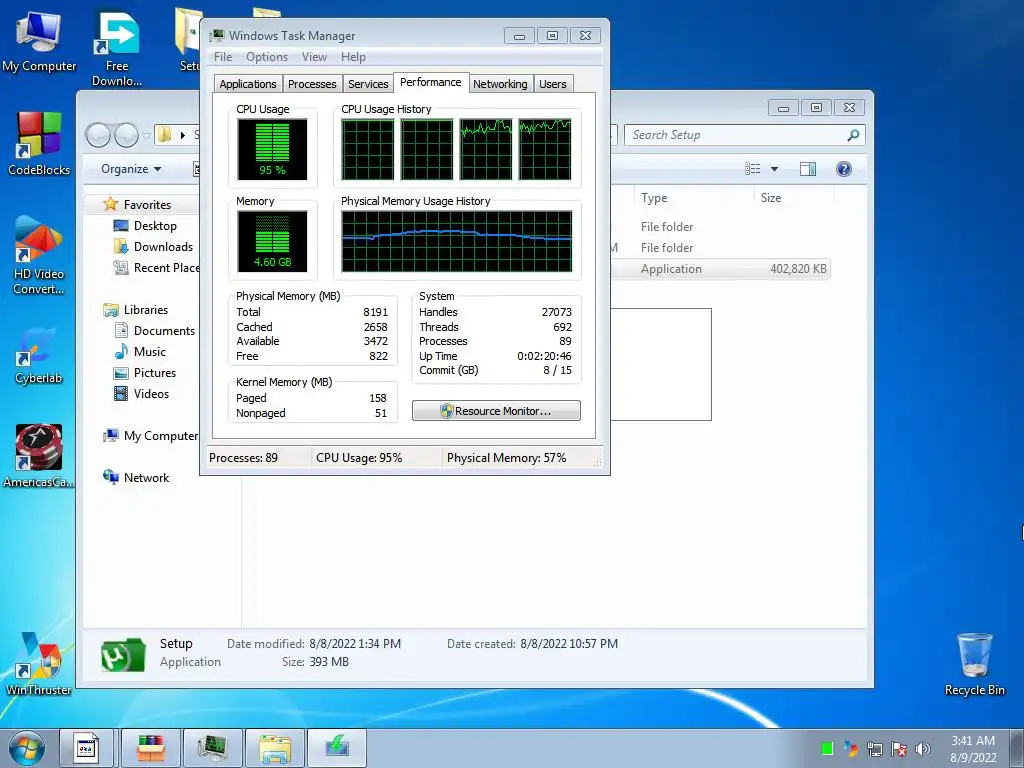Launch Cyberlab desktop shortcut

pyautogui.click(x=39, y=356)
